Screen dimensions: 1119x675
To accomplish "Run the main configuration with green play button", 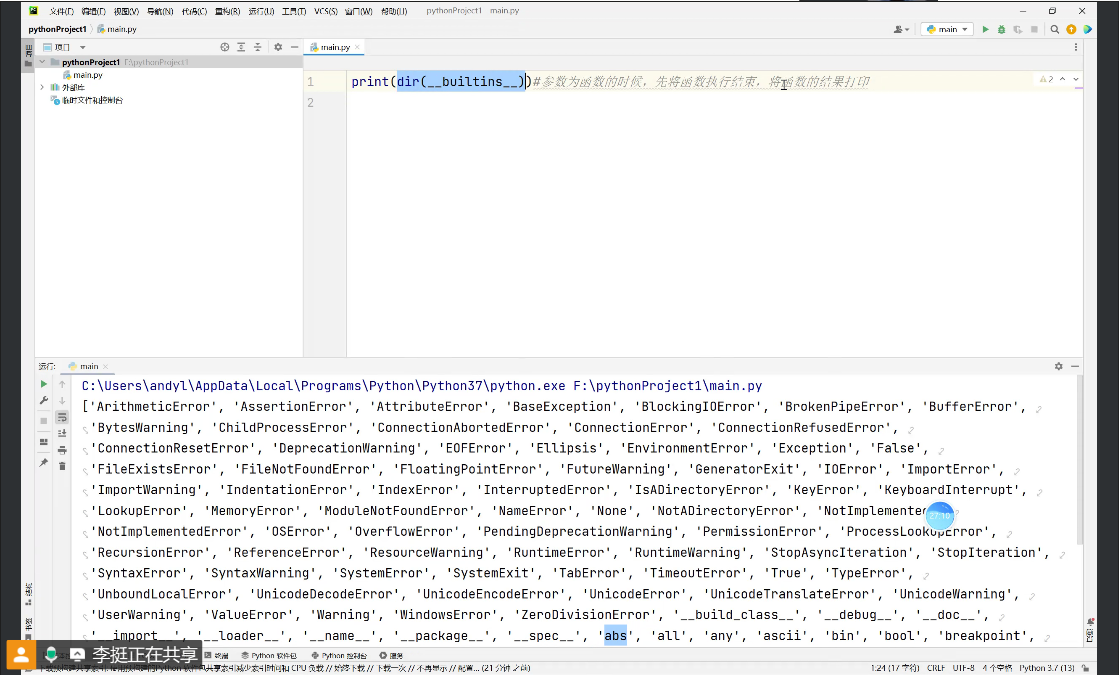I will [986, 30].
